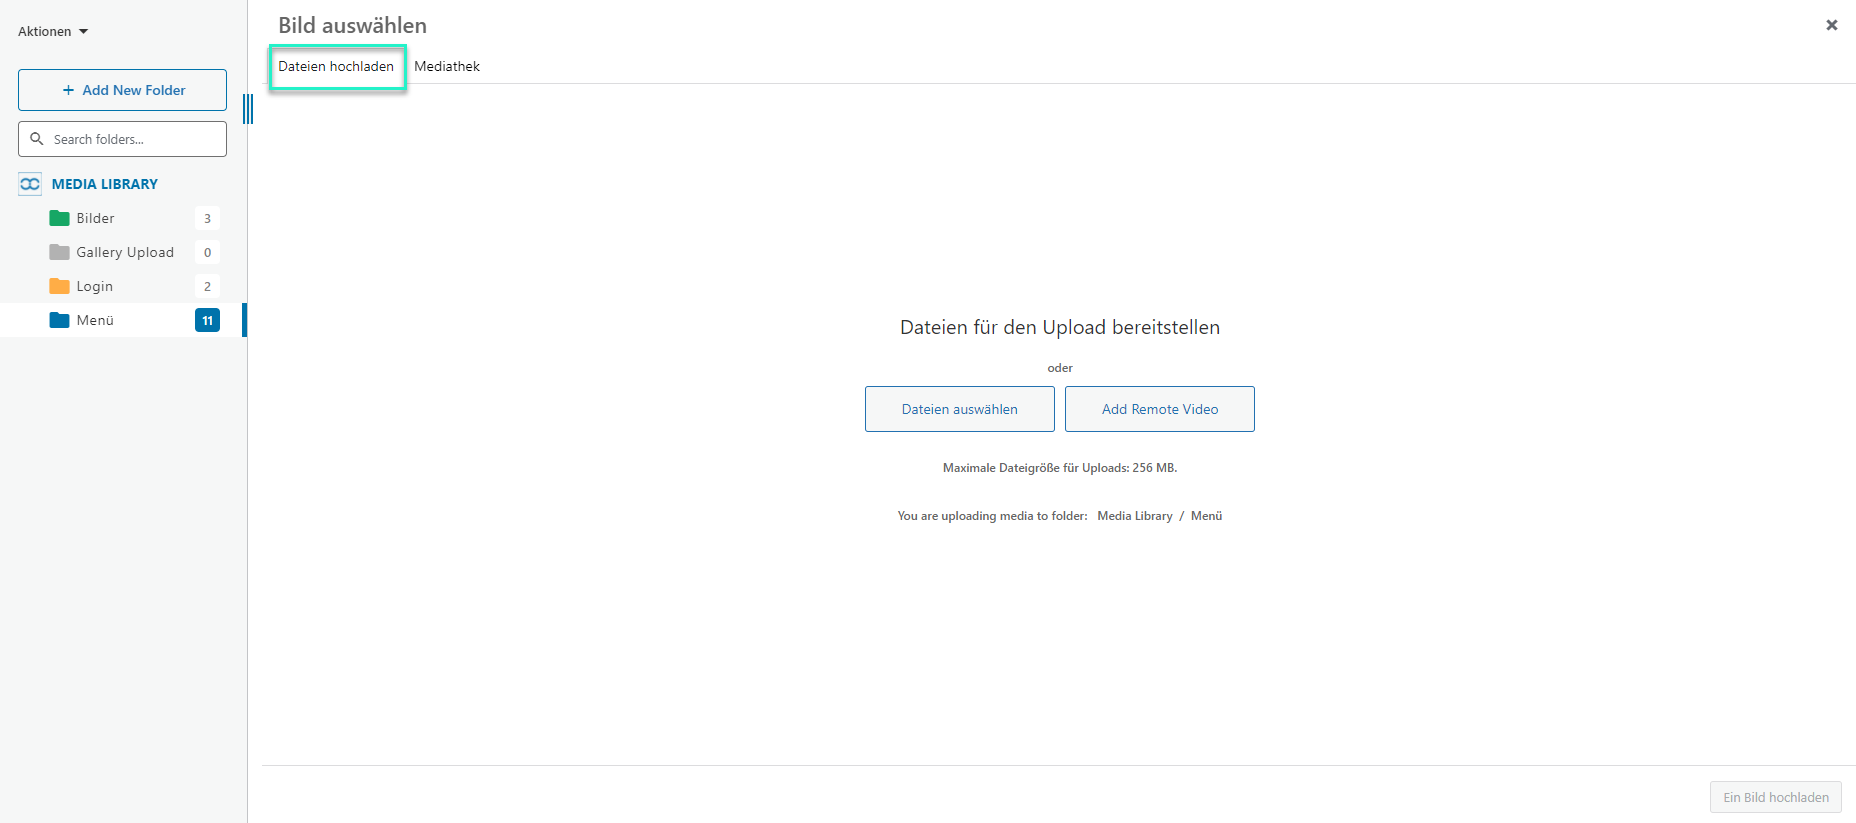Click the sidebar resize handle
1856x823 pixels.
(248, 108)
